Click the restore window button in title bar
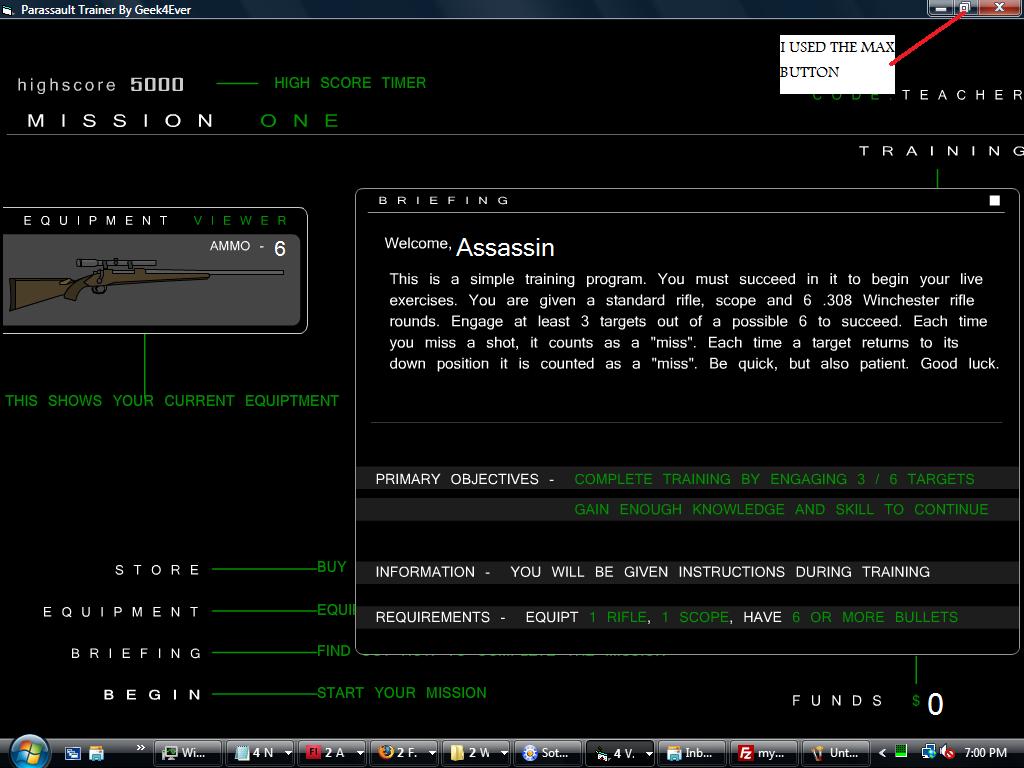The width and height of the screenshot is (1024, 768). pos(965,8)
